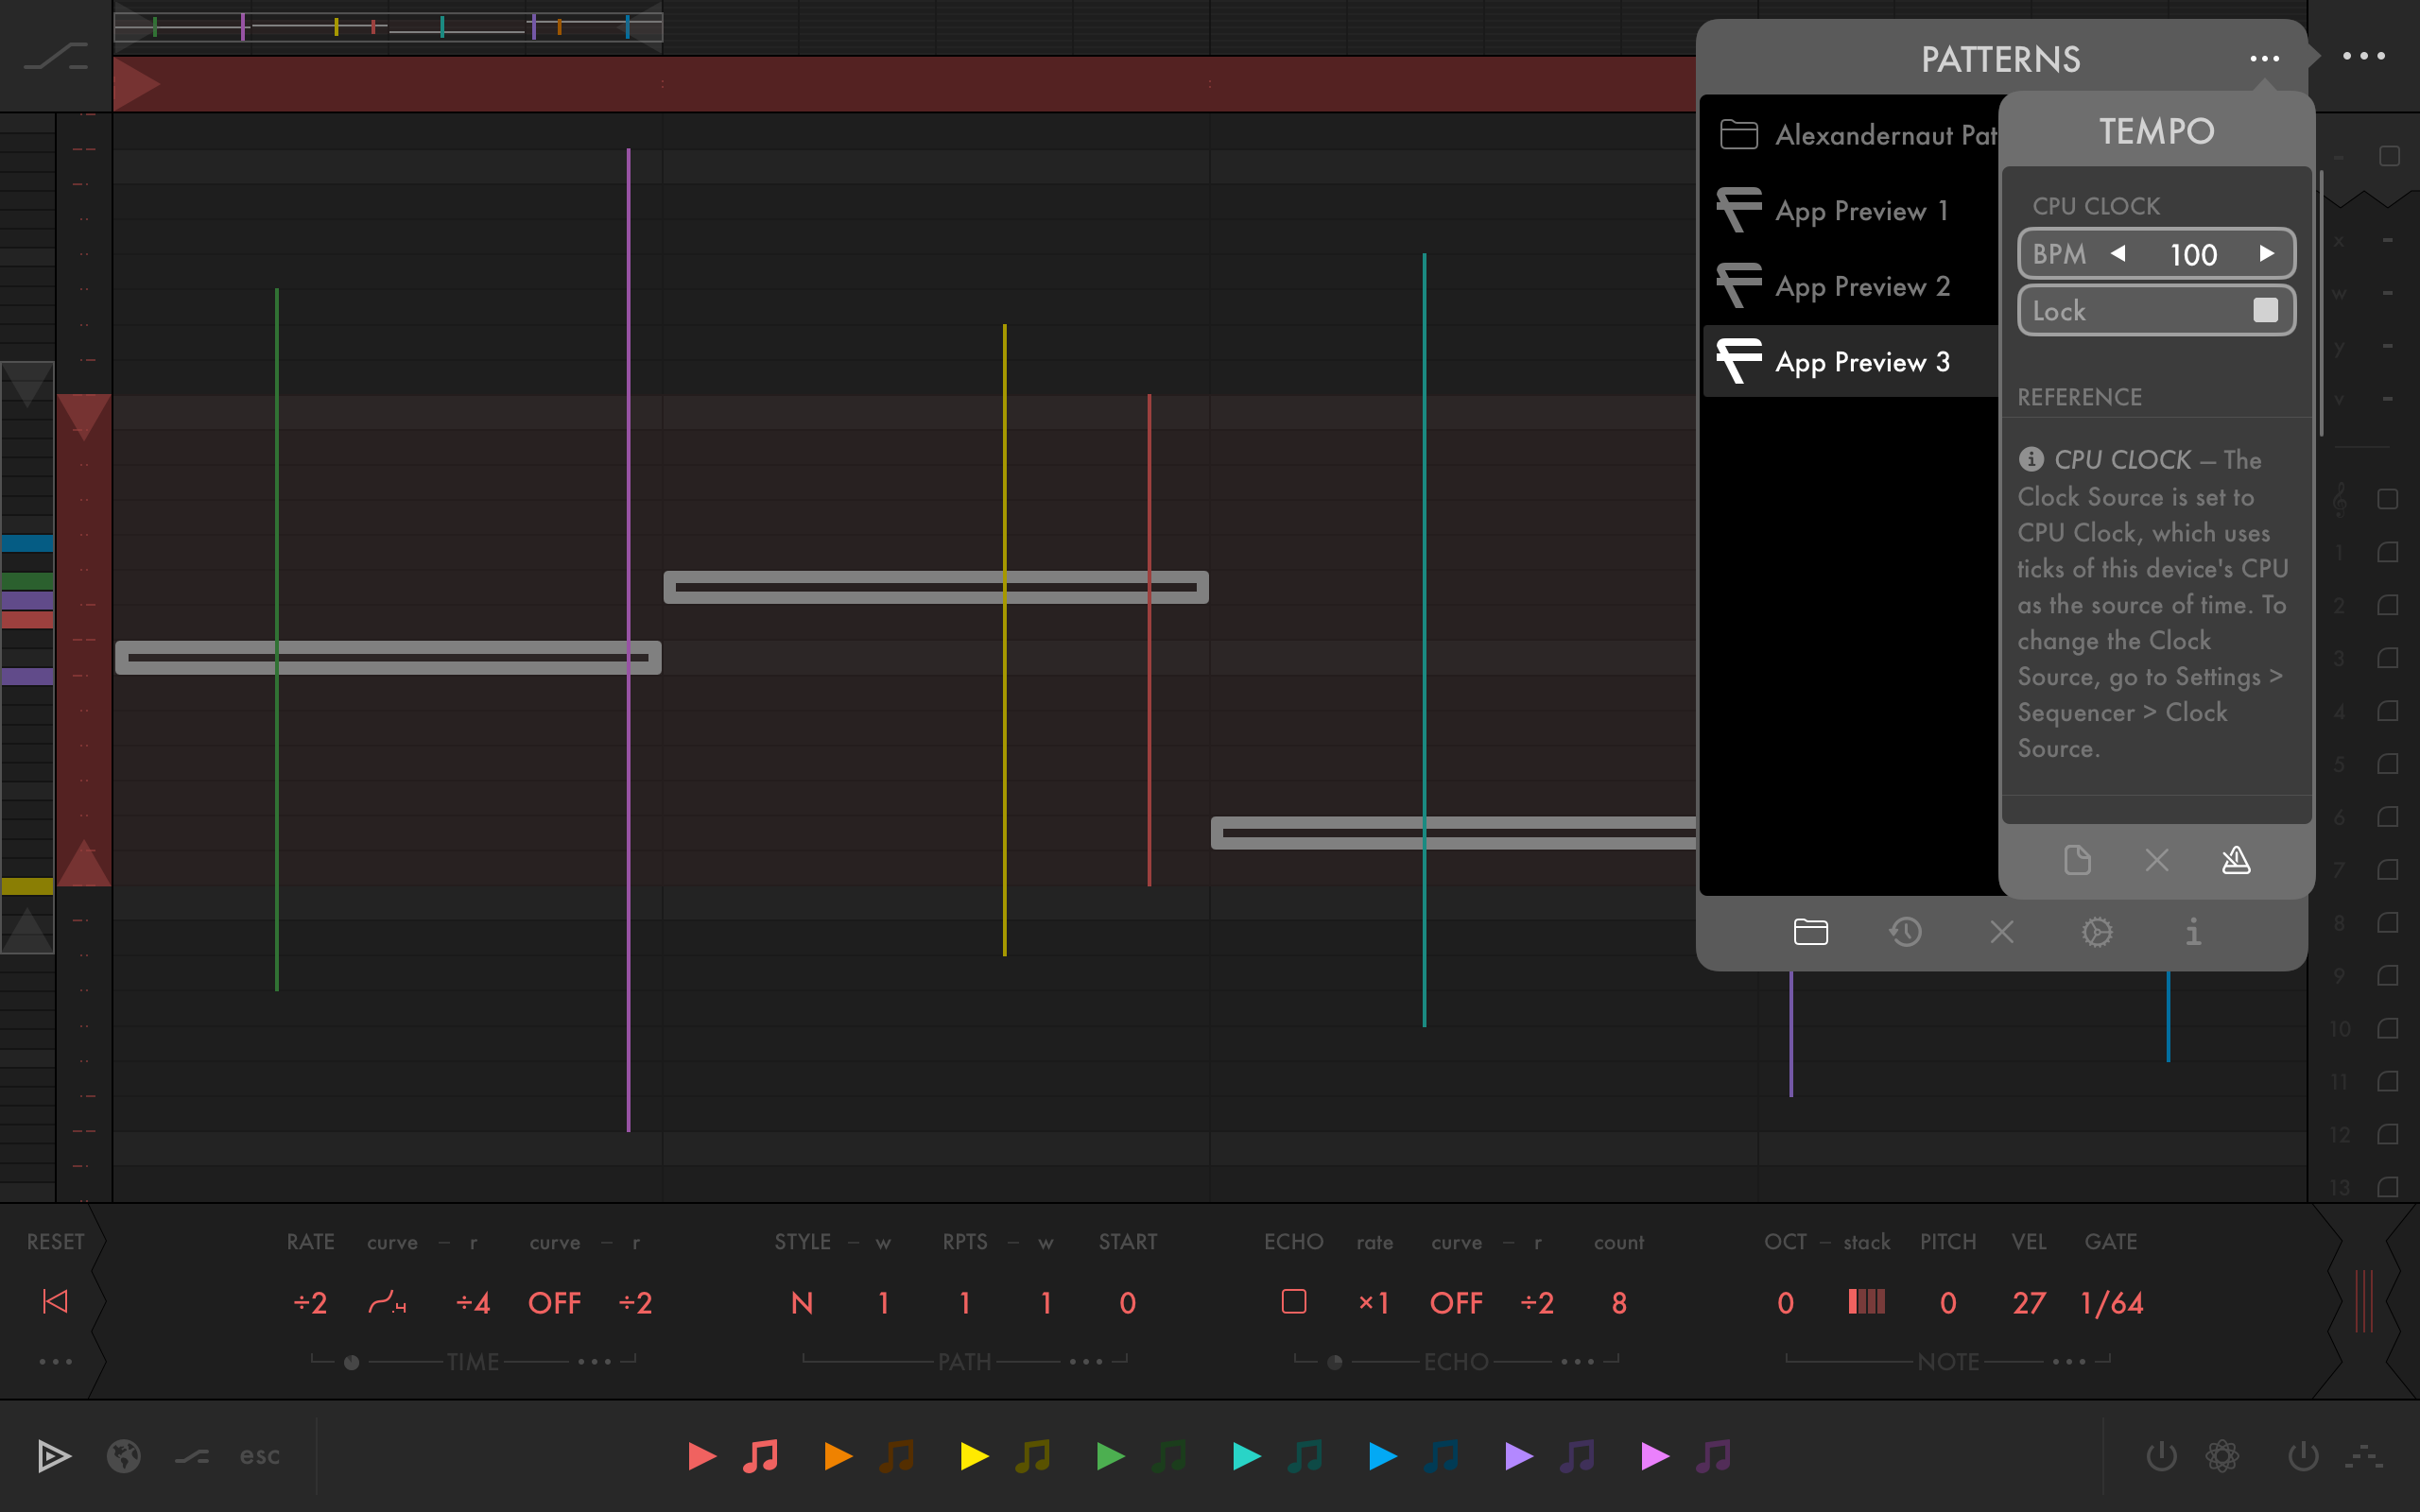Click the atom icon at the bottom right
Image resolution: width=2420 pixels, height=1512 pixels.
coord(2222,1456)
